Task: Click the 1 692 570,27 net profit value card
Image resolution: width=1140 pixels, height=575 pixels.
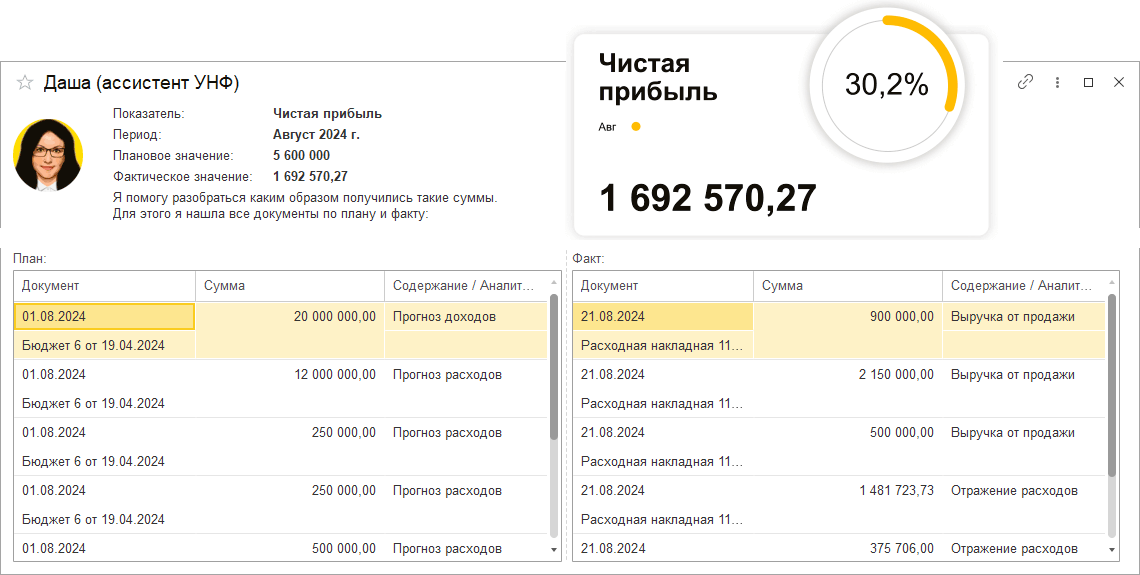Action: (708, 198)
